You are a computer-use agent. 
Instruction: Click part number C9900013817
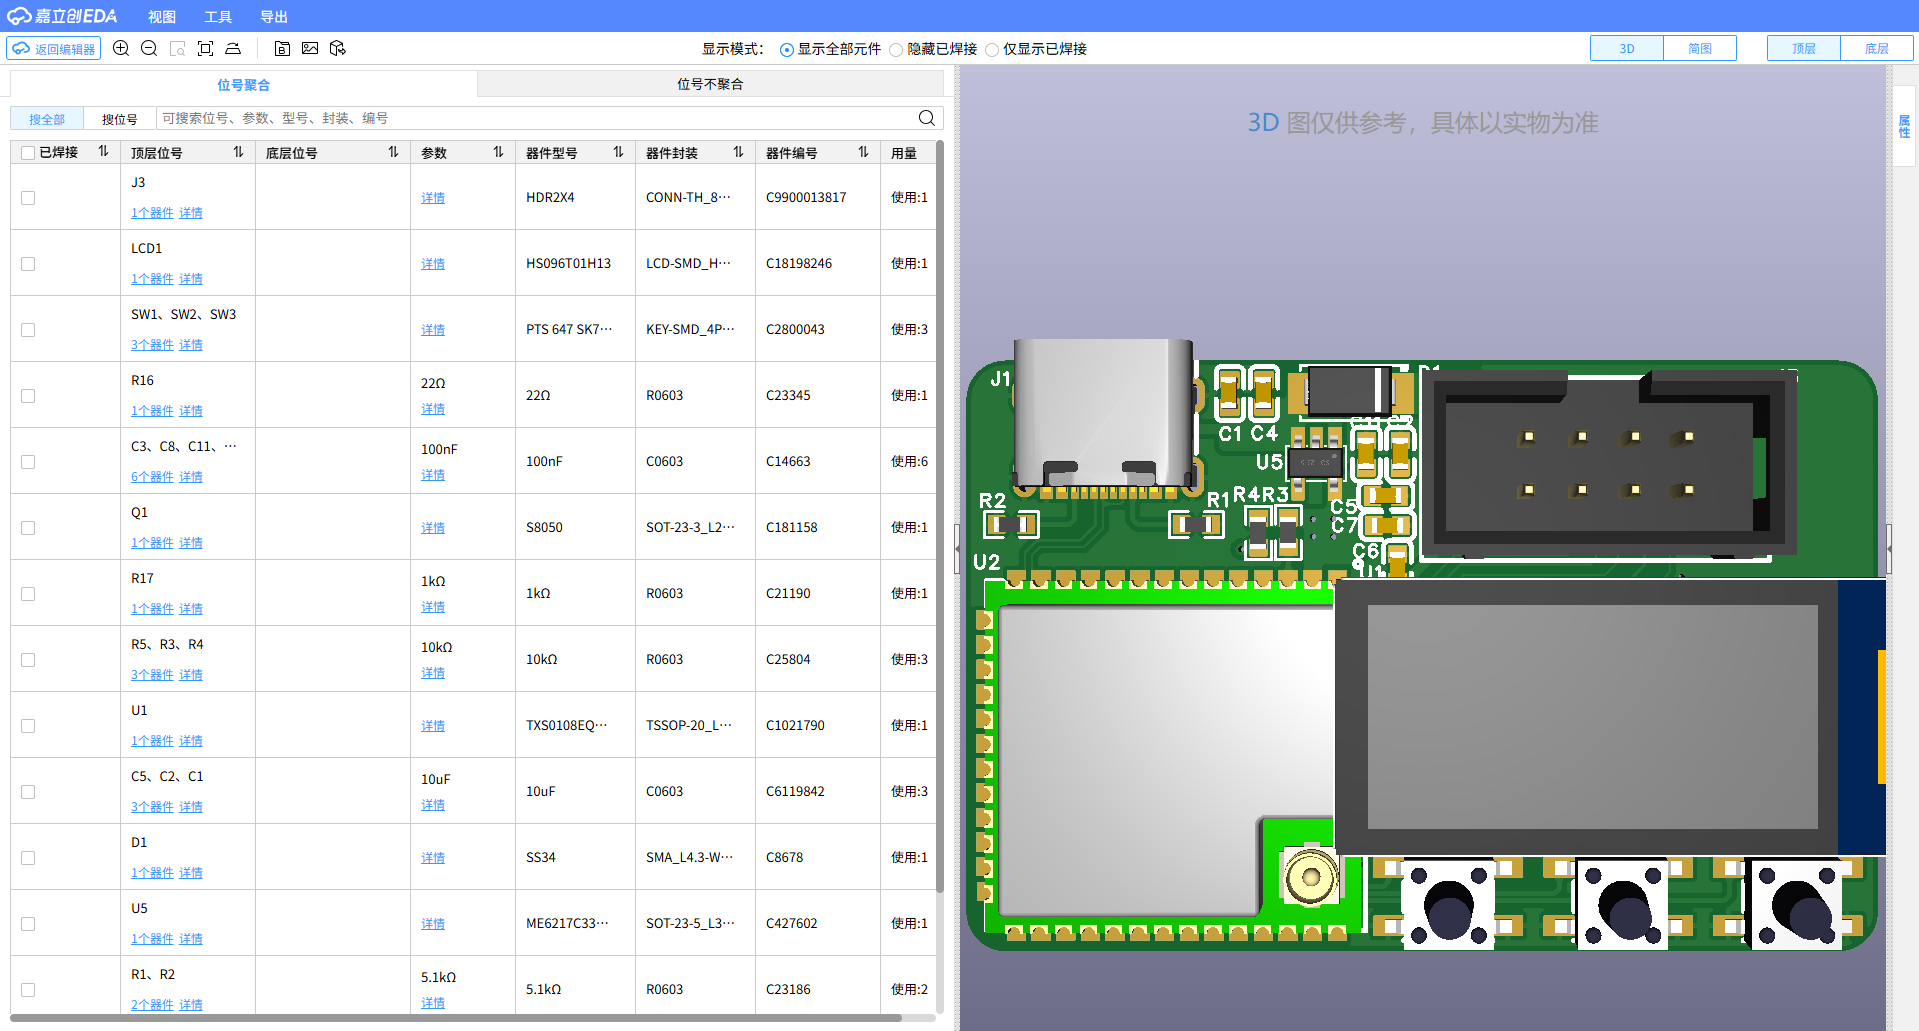[x=806, y=198]
